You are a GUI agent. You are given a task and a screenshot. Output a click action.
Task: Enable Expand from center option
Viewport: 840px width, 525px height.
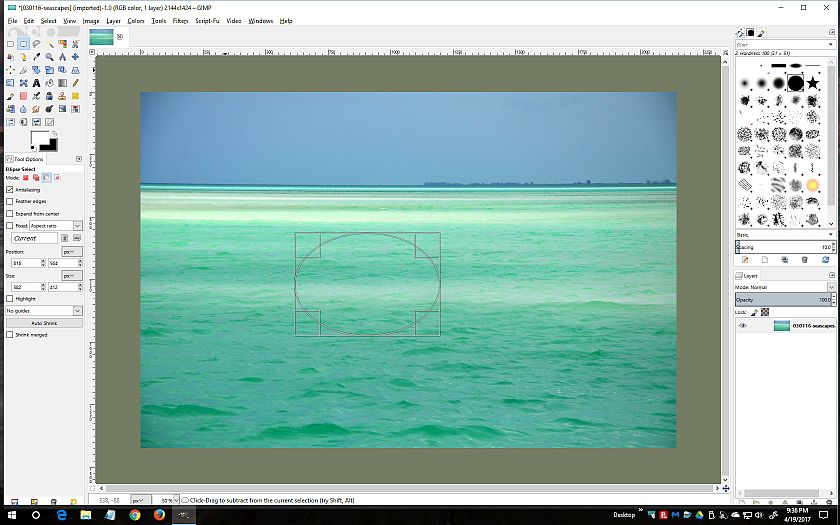(x=10, y=213)
